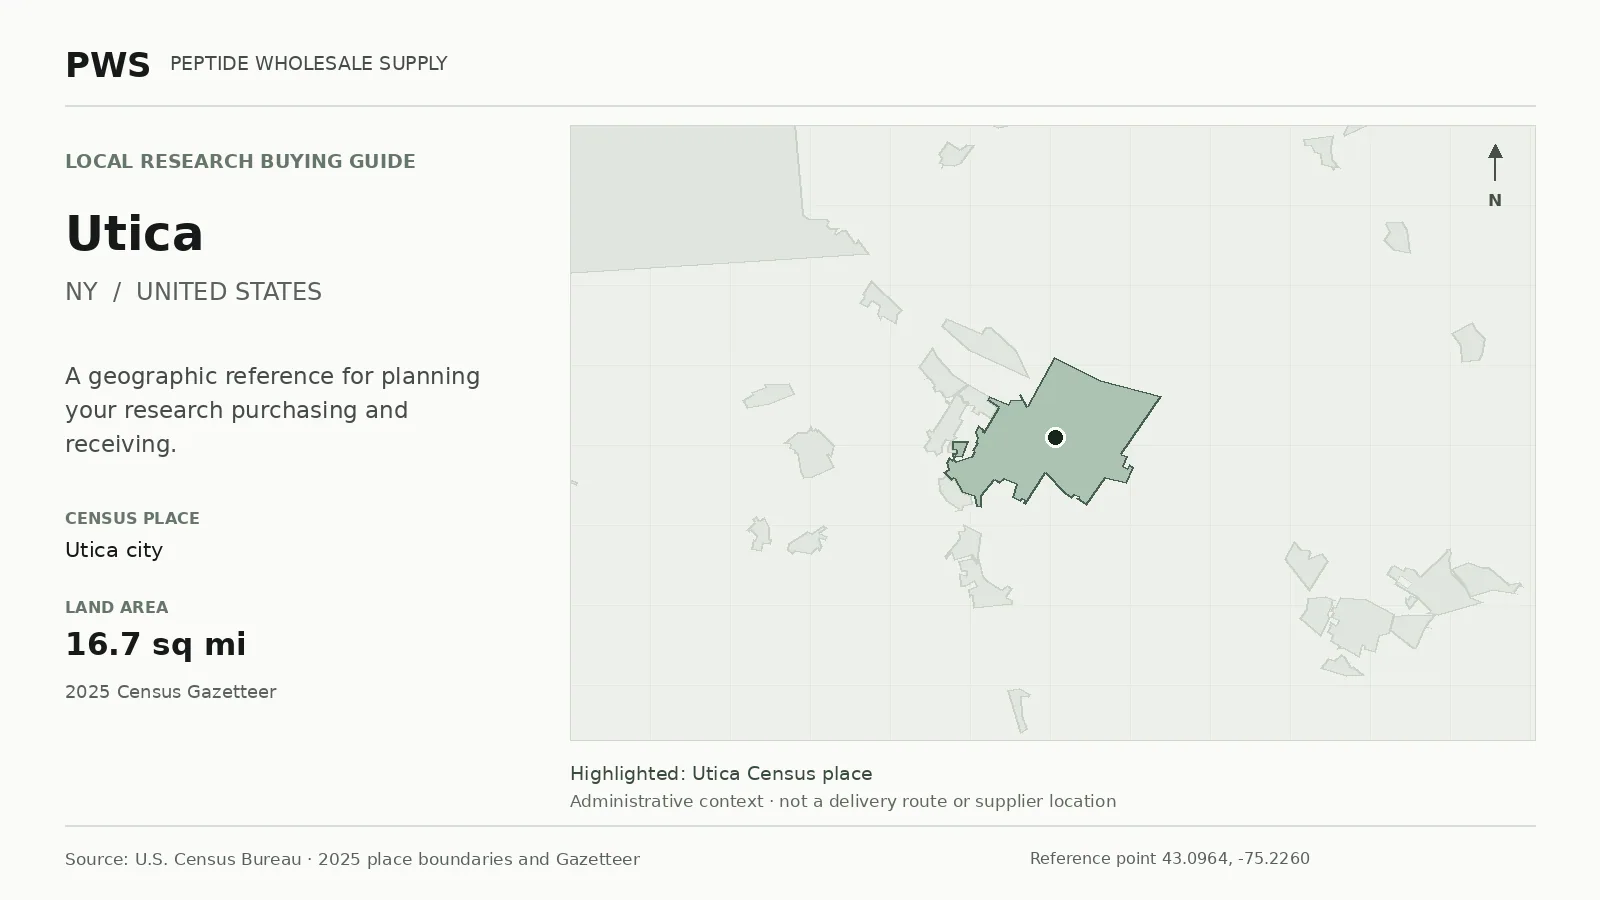Click the Land Area label
The height and width of the screenshot is (900, 1600).
(116, 607)
